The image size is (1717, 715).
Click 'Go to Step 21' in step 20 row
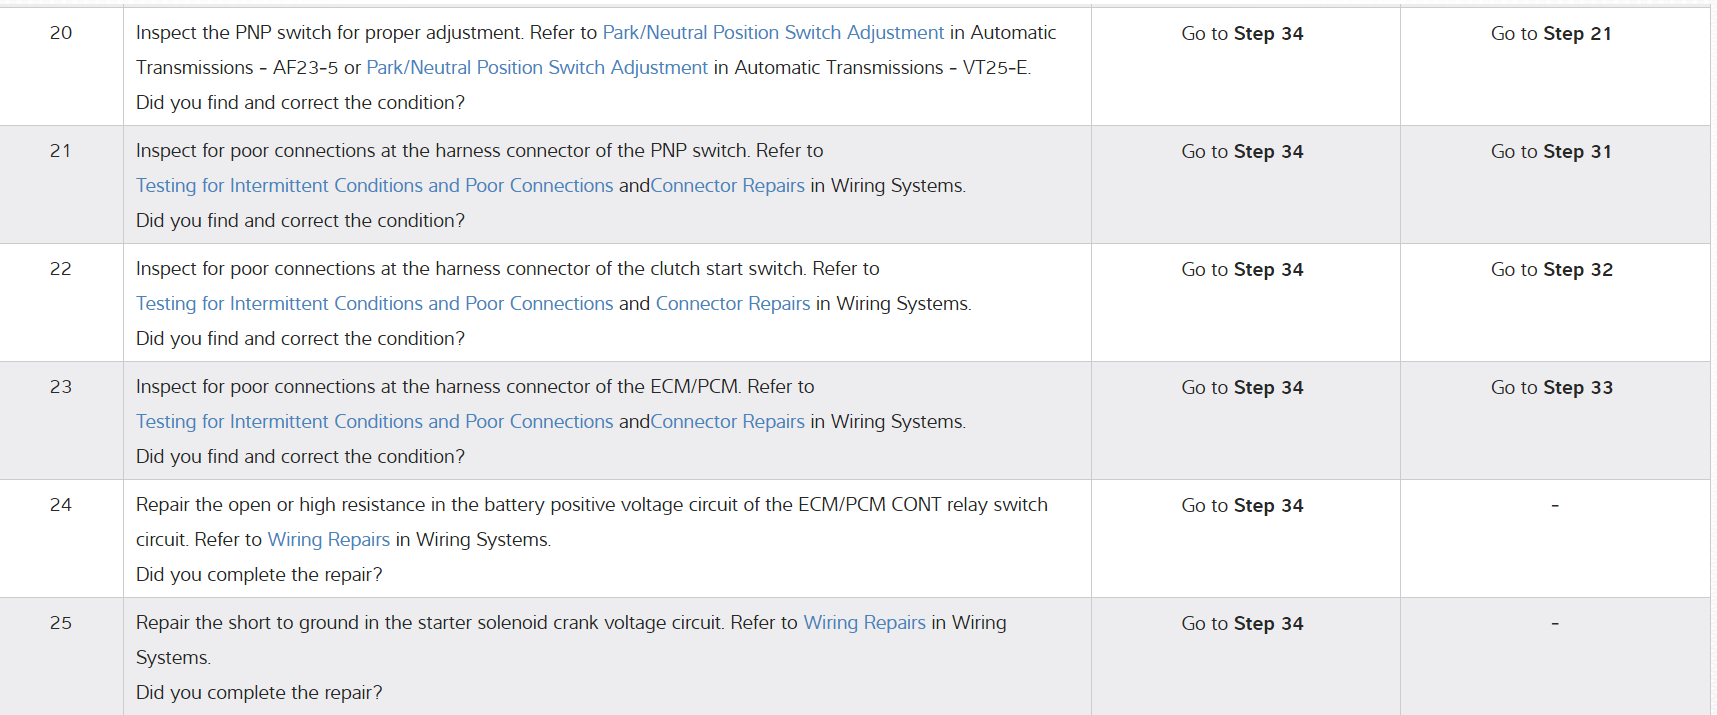(x=1551, y=34)
